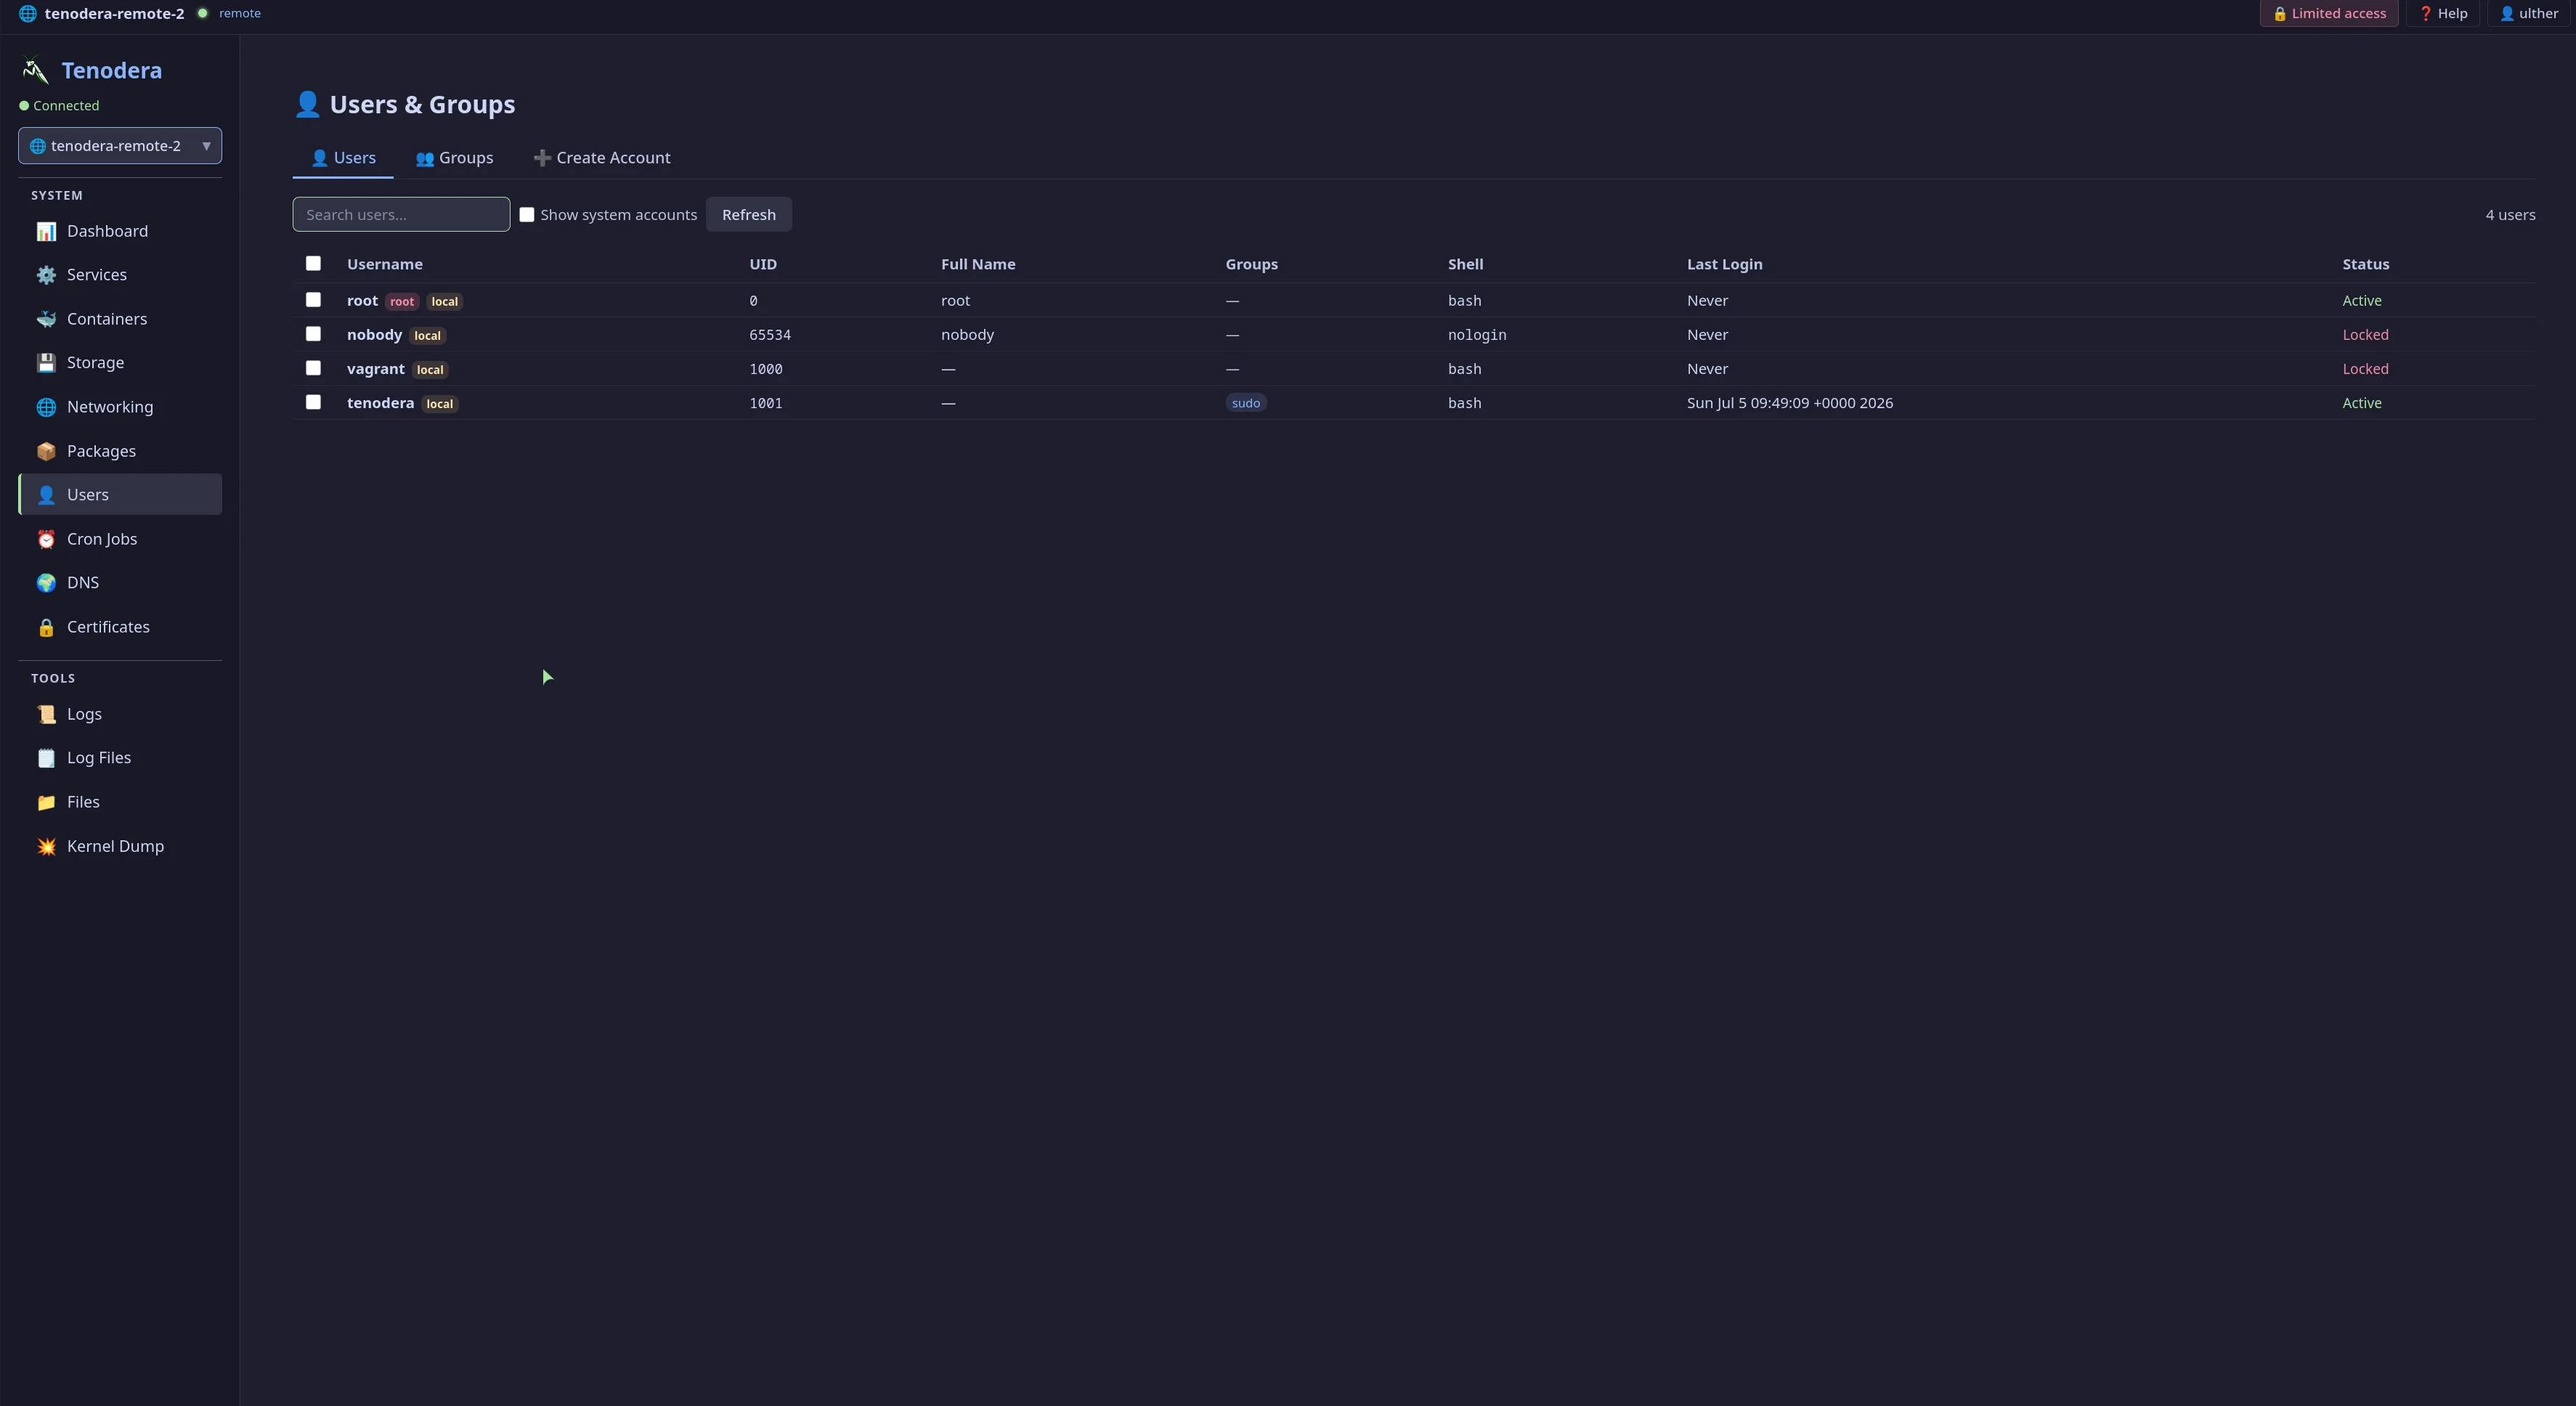Click the tenodera username in table
This screenshot has width=2576, height=1406.
point(380,403)
